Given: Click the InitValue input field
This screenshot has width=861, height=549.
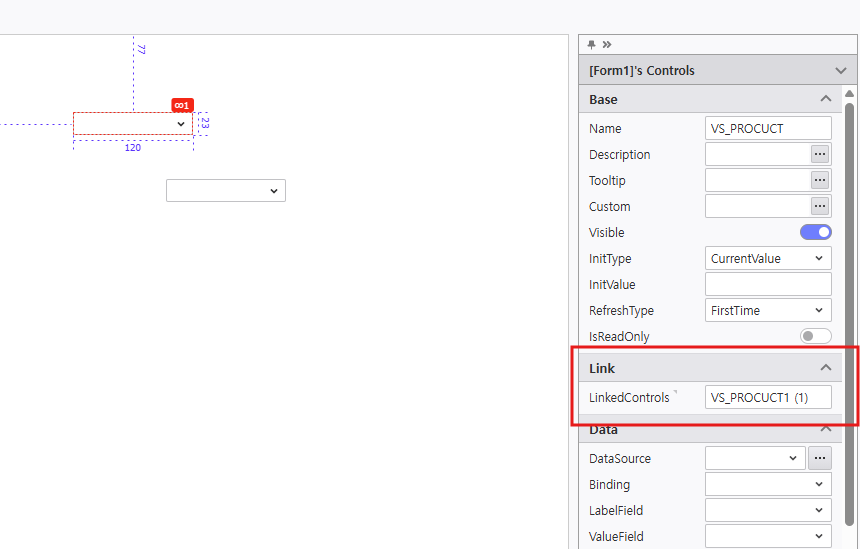Looking at the screenshot, I should coord(768,284).
